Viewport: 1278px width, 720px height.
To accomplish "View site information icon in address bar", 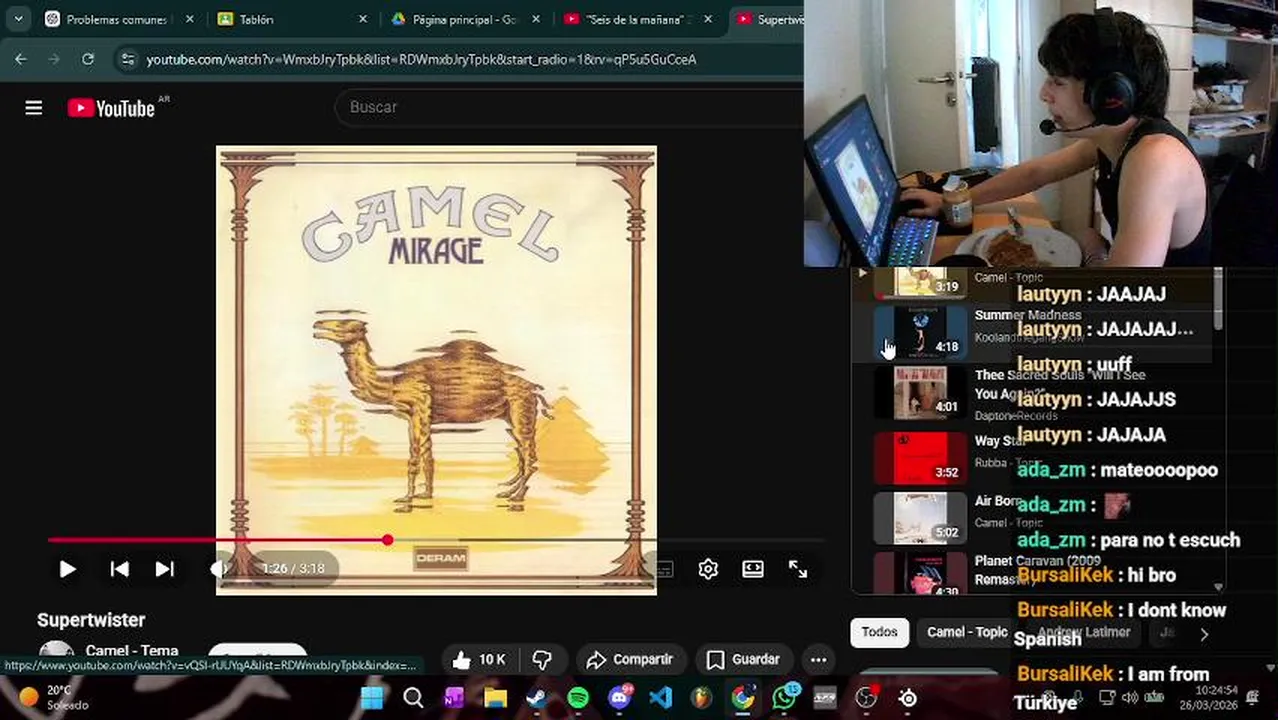I will click(x=127, y=59).
